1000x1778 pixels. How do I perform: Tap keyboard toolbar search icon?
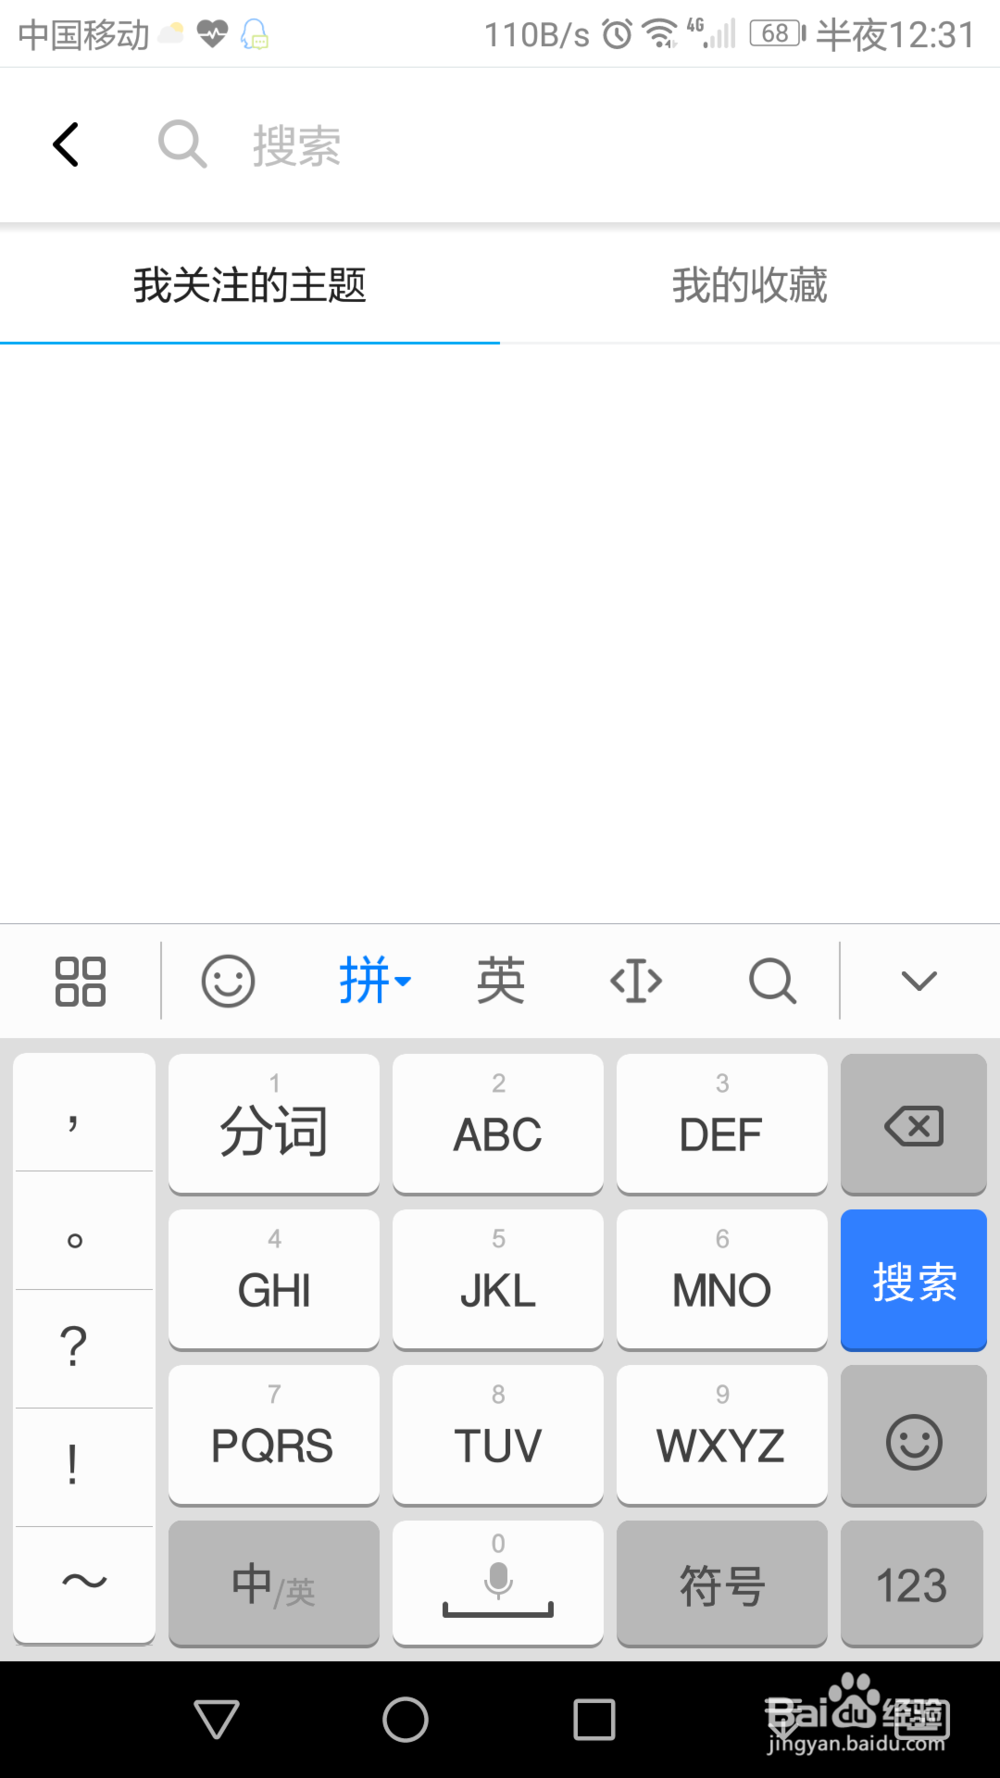(773, 981)
